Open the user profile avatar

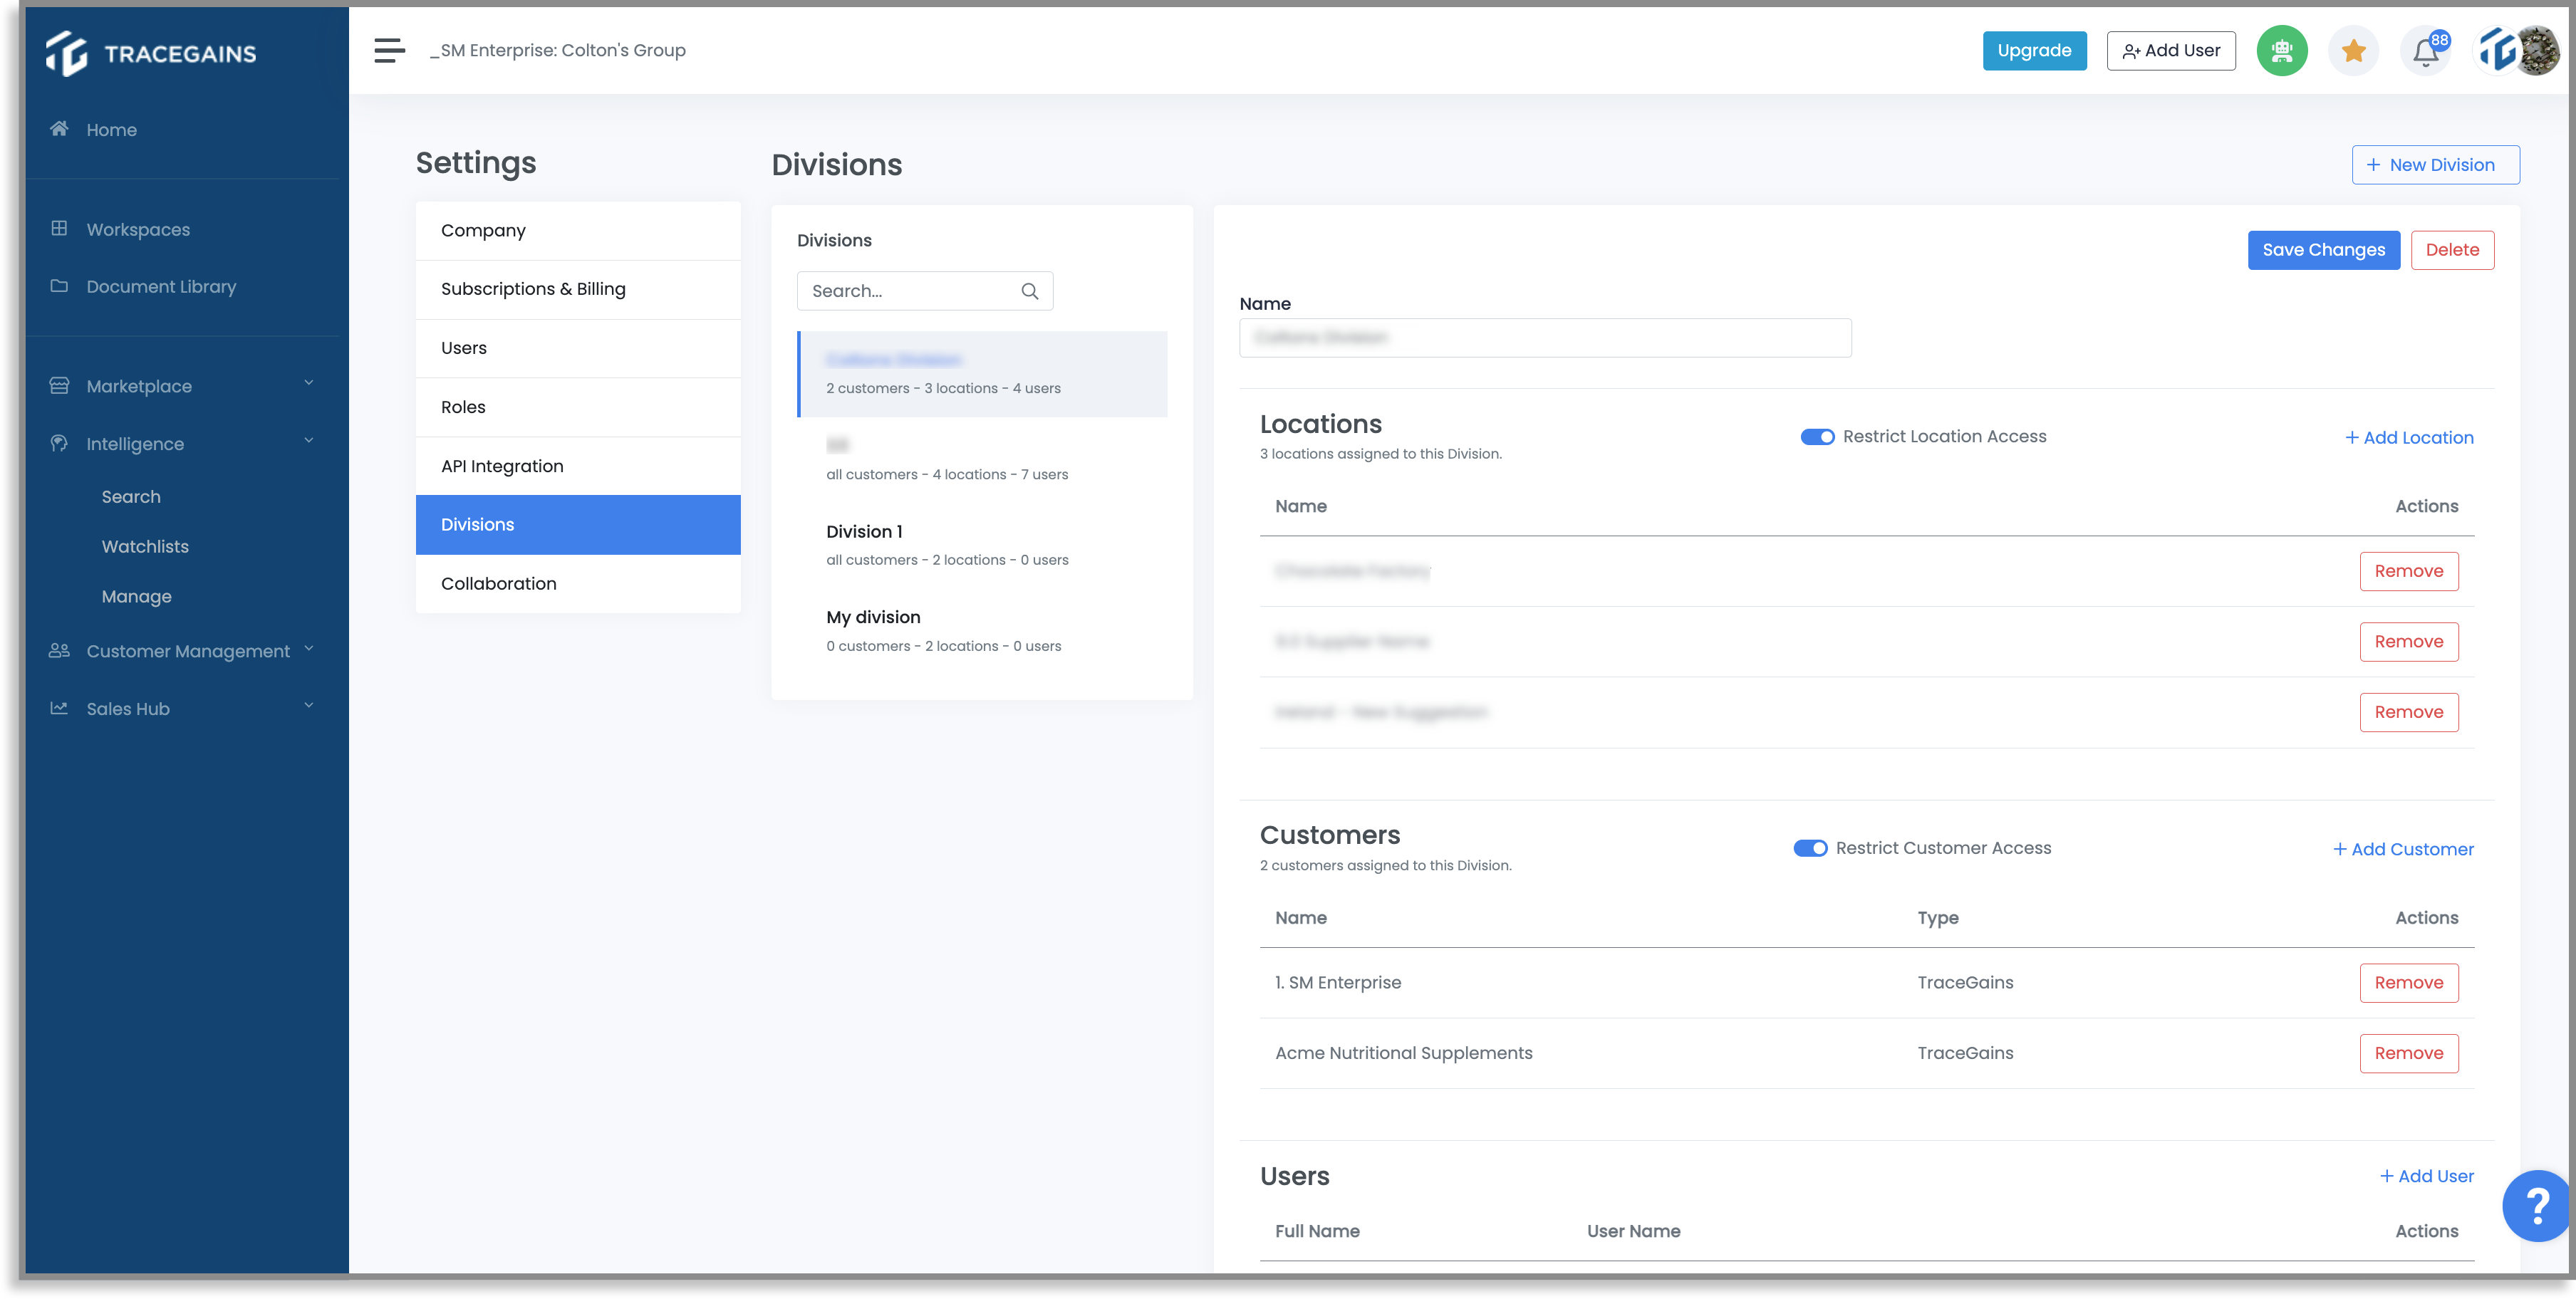2519,50
